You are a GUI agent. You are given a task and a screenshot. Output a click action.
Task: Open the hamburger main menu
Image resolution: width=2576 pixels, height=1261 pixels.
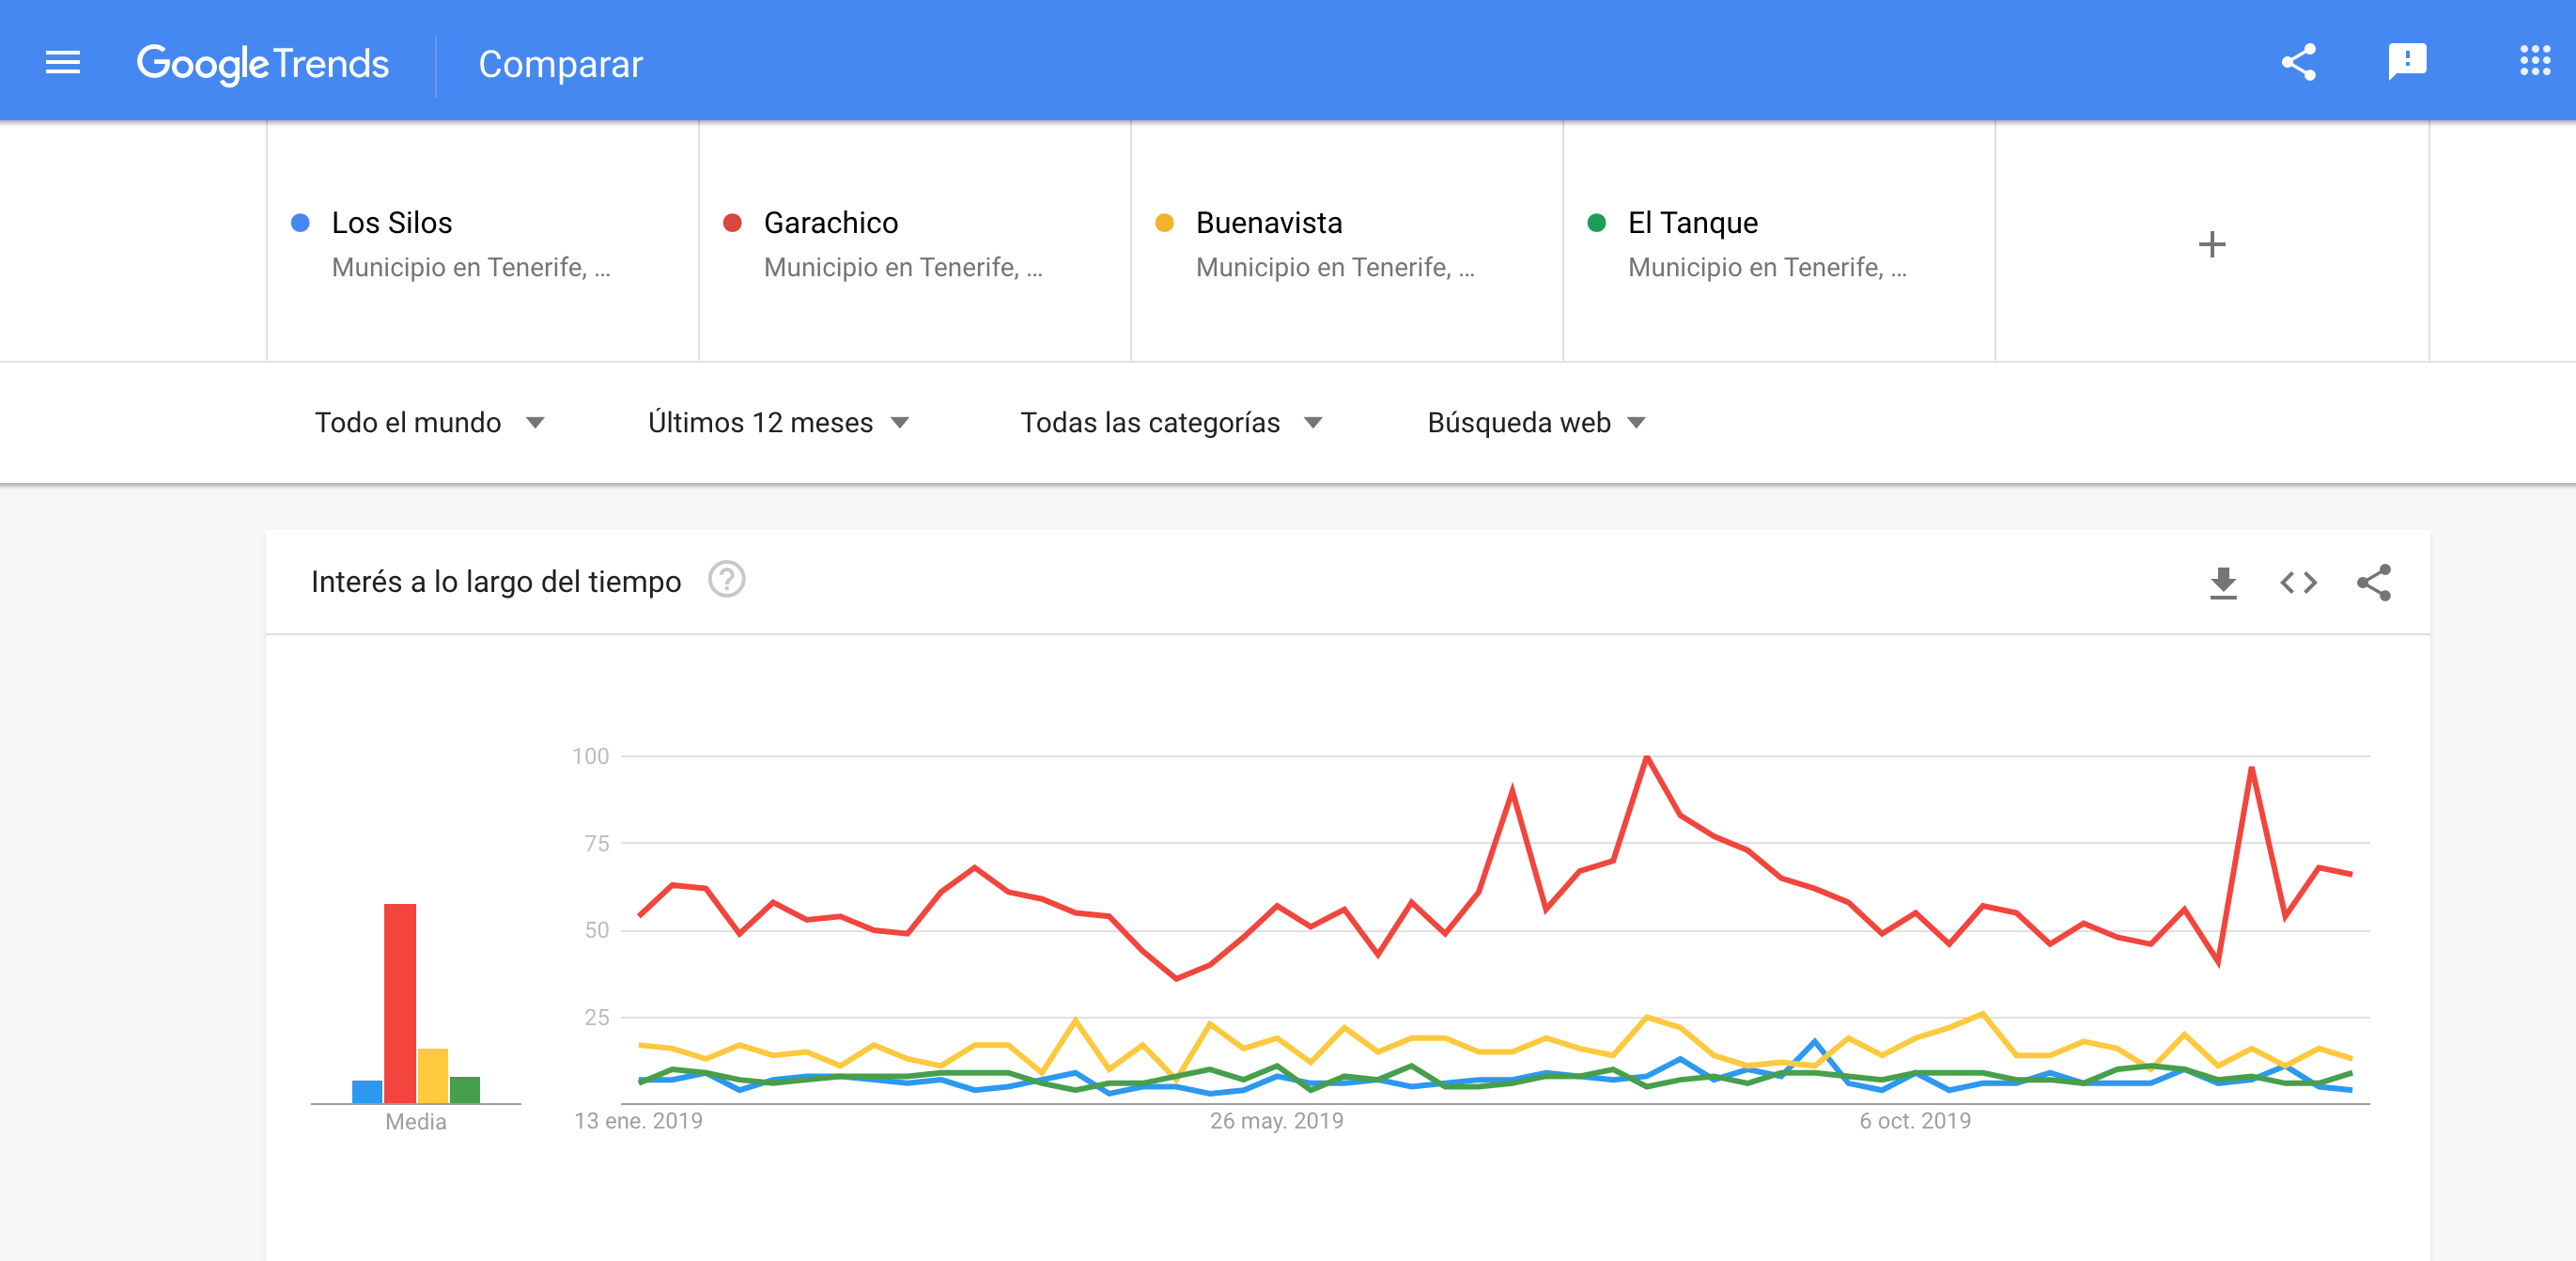point(63,63)
